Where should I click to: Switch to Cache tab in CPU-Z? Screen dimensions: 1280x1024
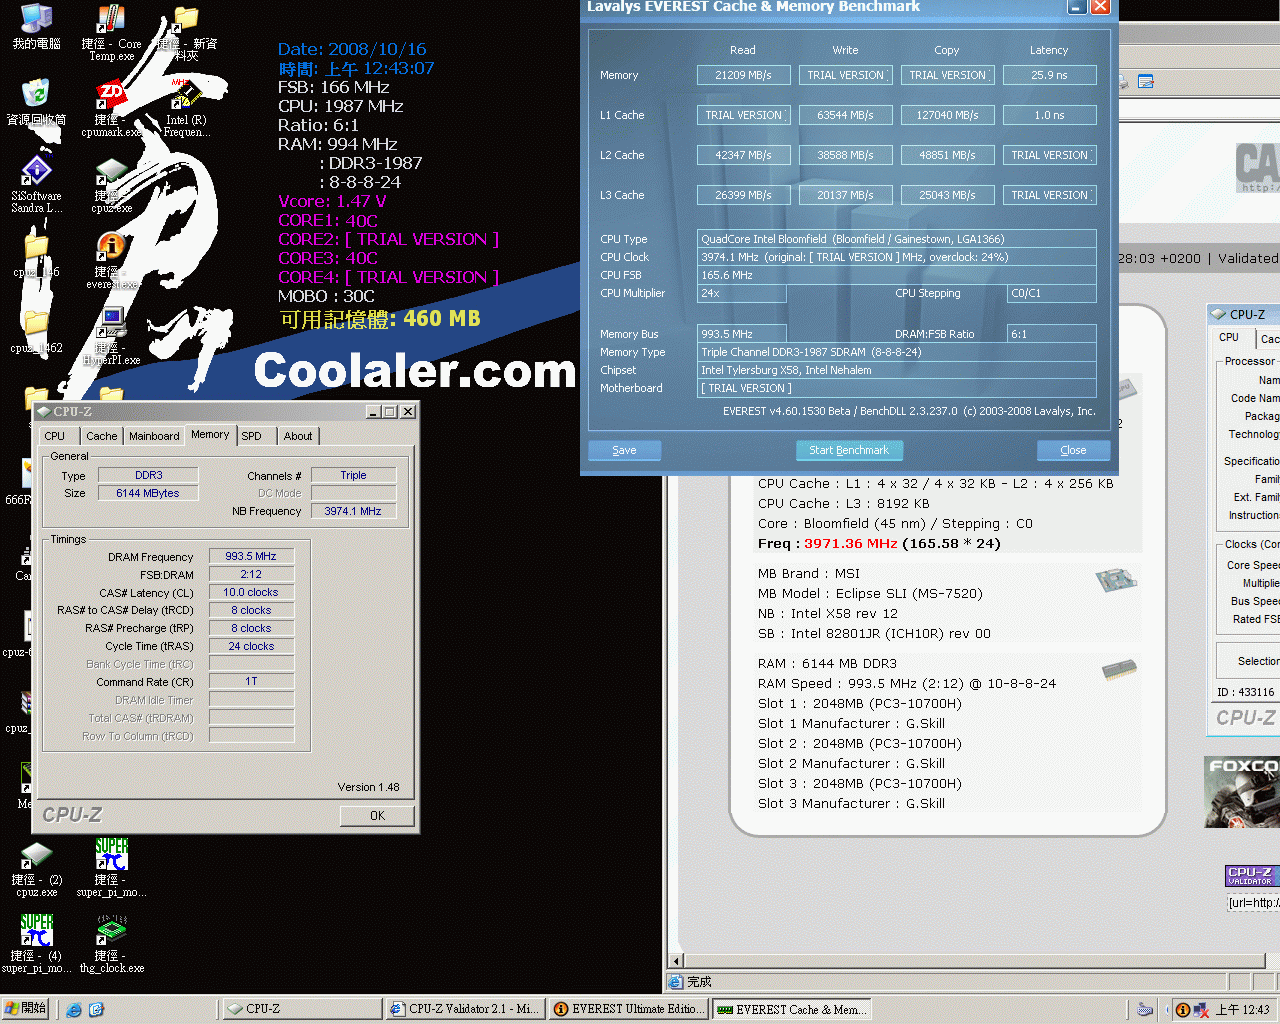tap(101, 436)
